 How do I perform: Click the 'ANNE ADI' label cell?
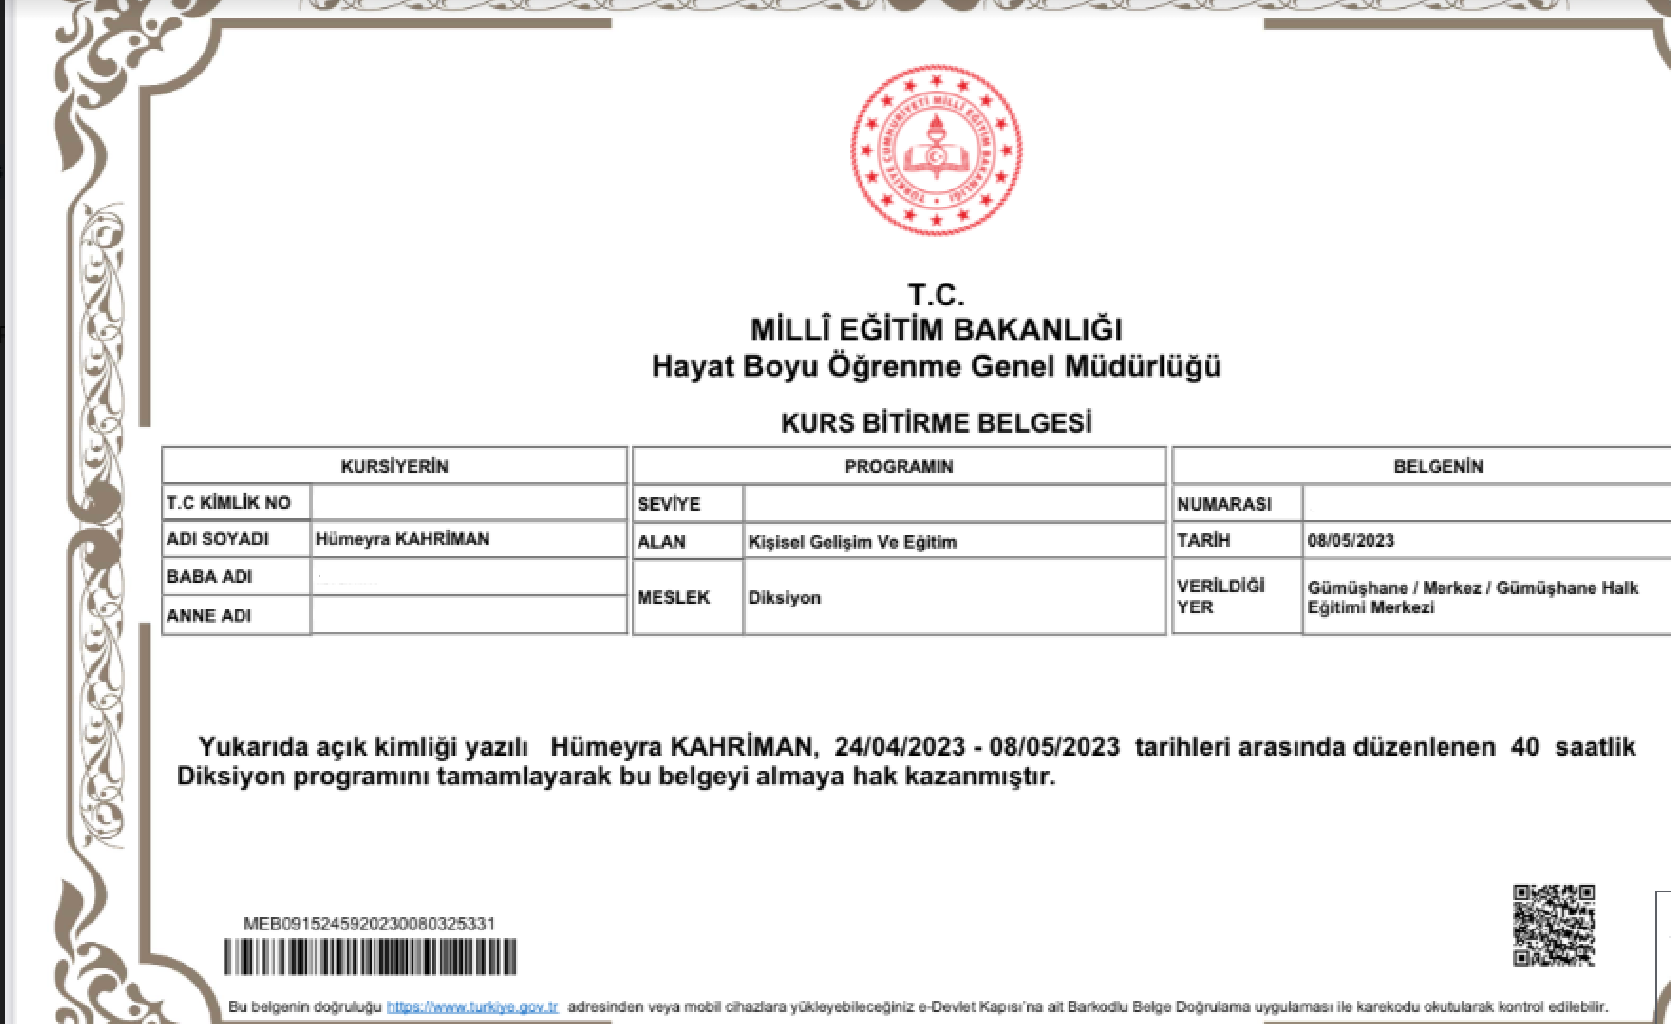pyautogui.click(x=236, y=615)
